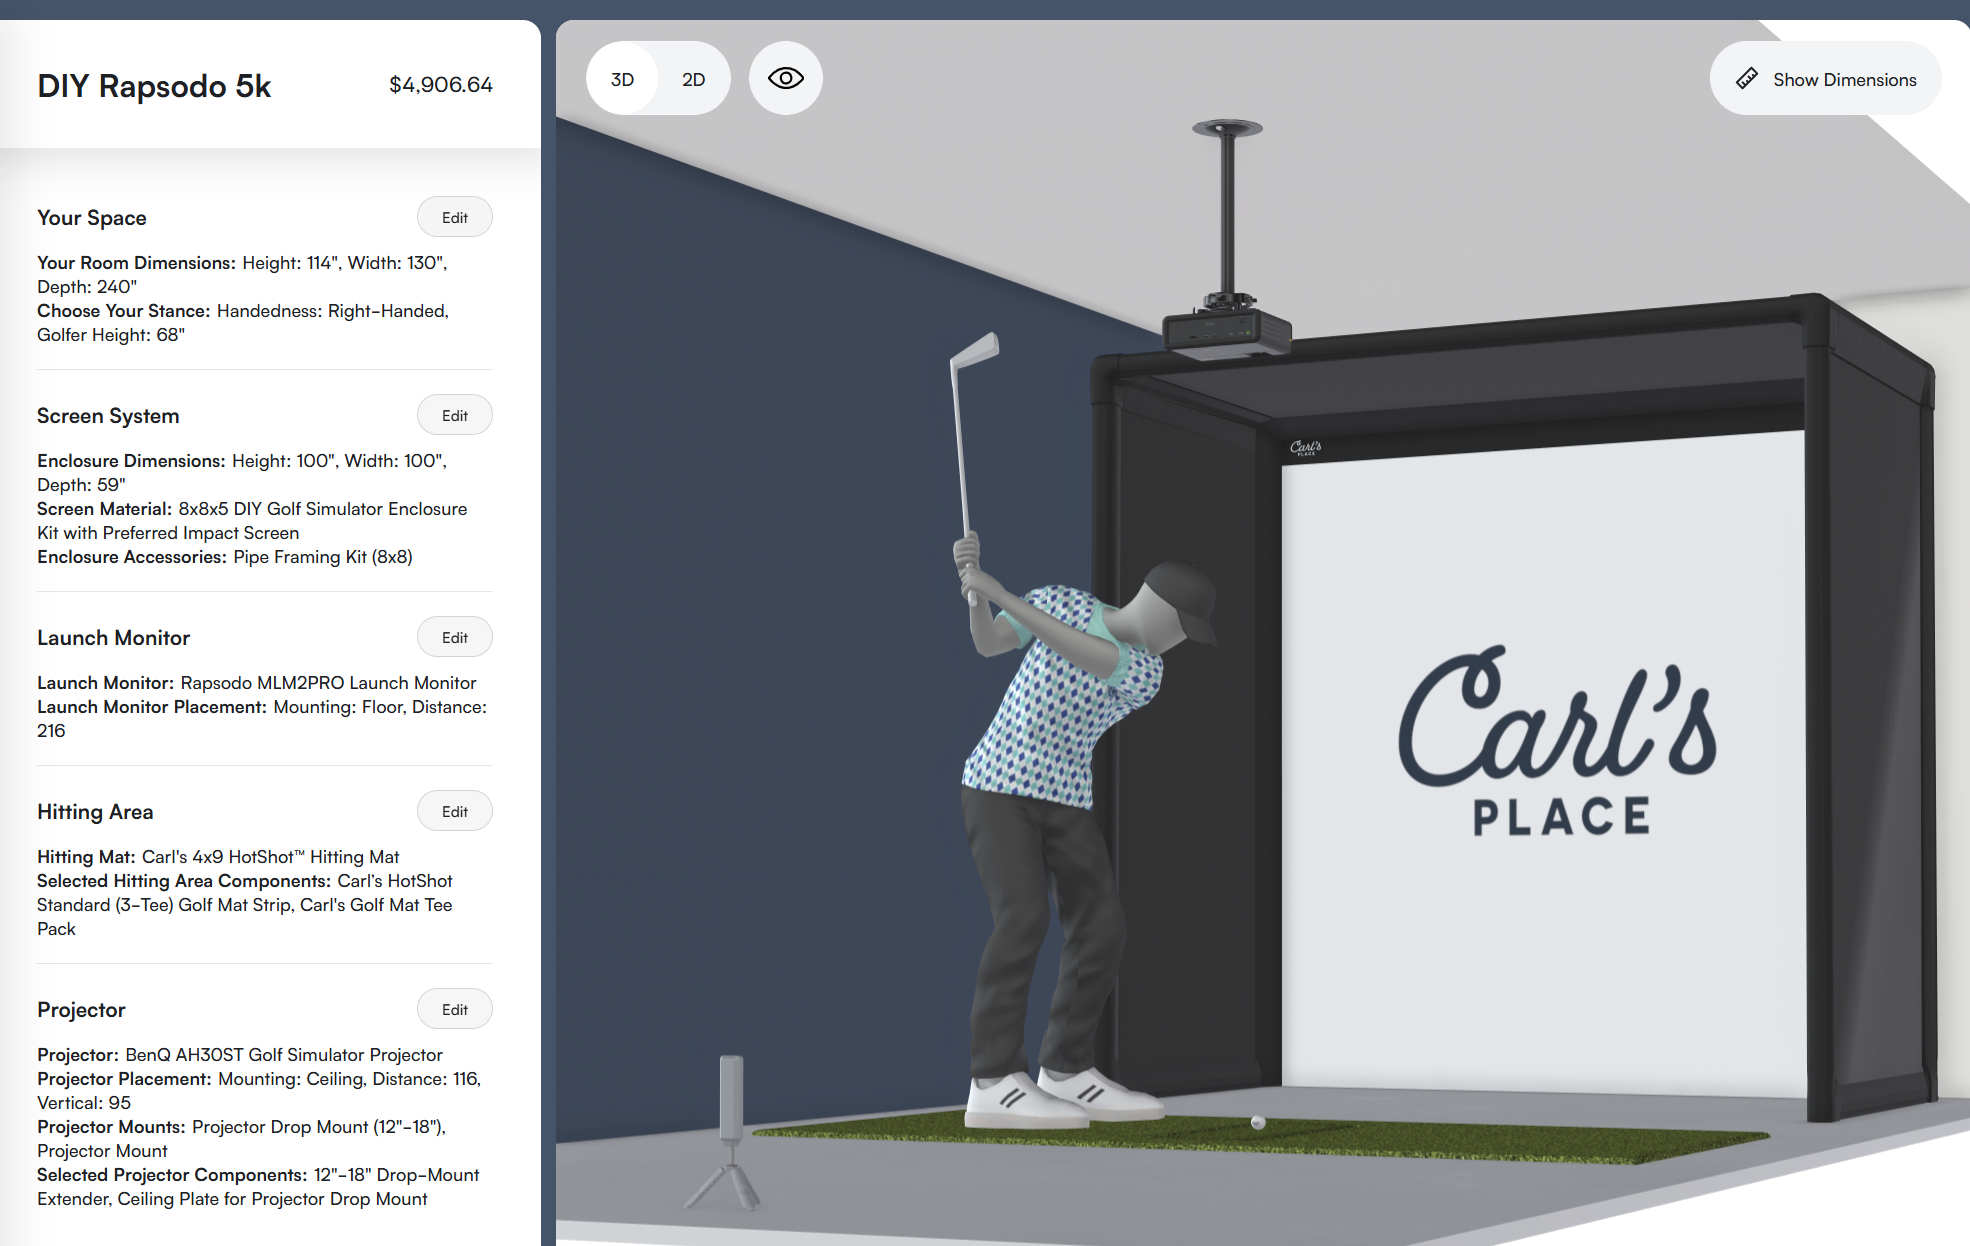Click the Carl's Place impact screen
1970x1246 pixels.
point(1543,760)
